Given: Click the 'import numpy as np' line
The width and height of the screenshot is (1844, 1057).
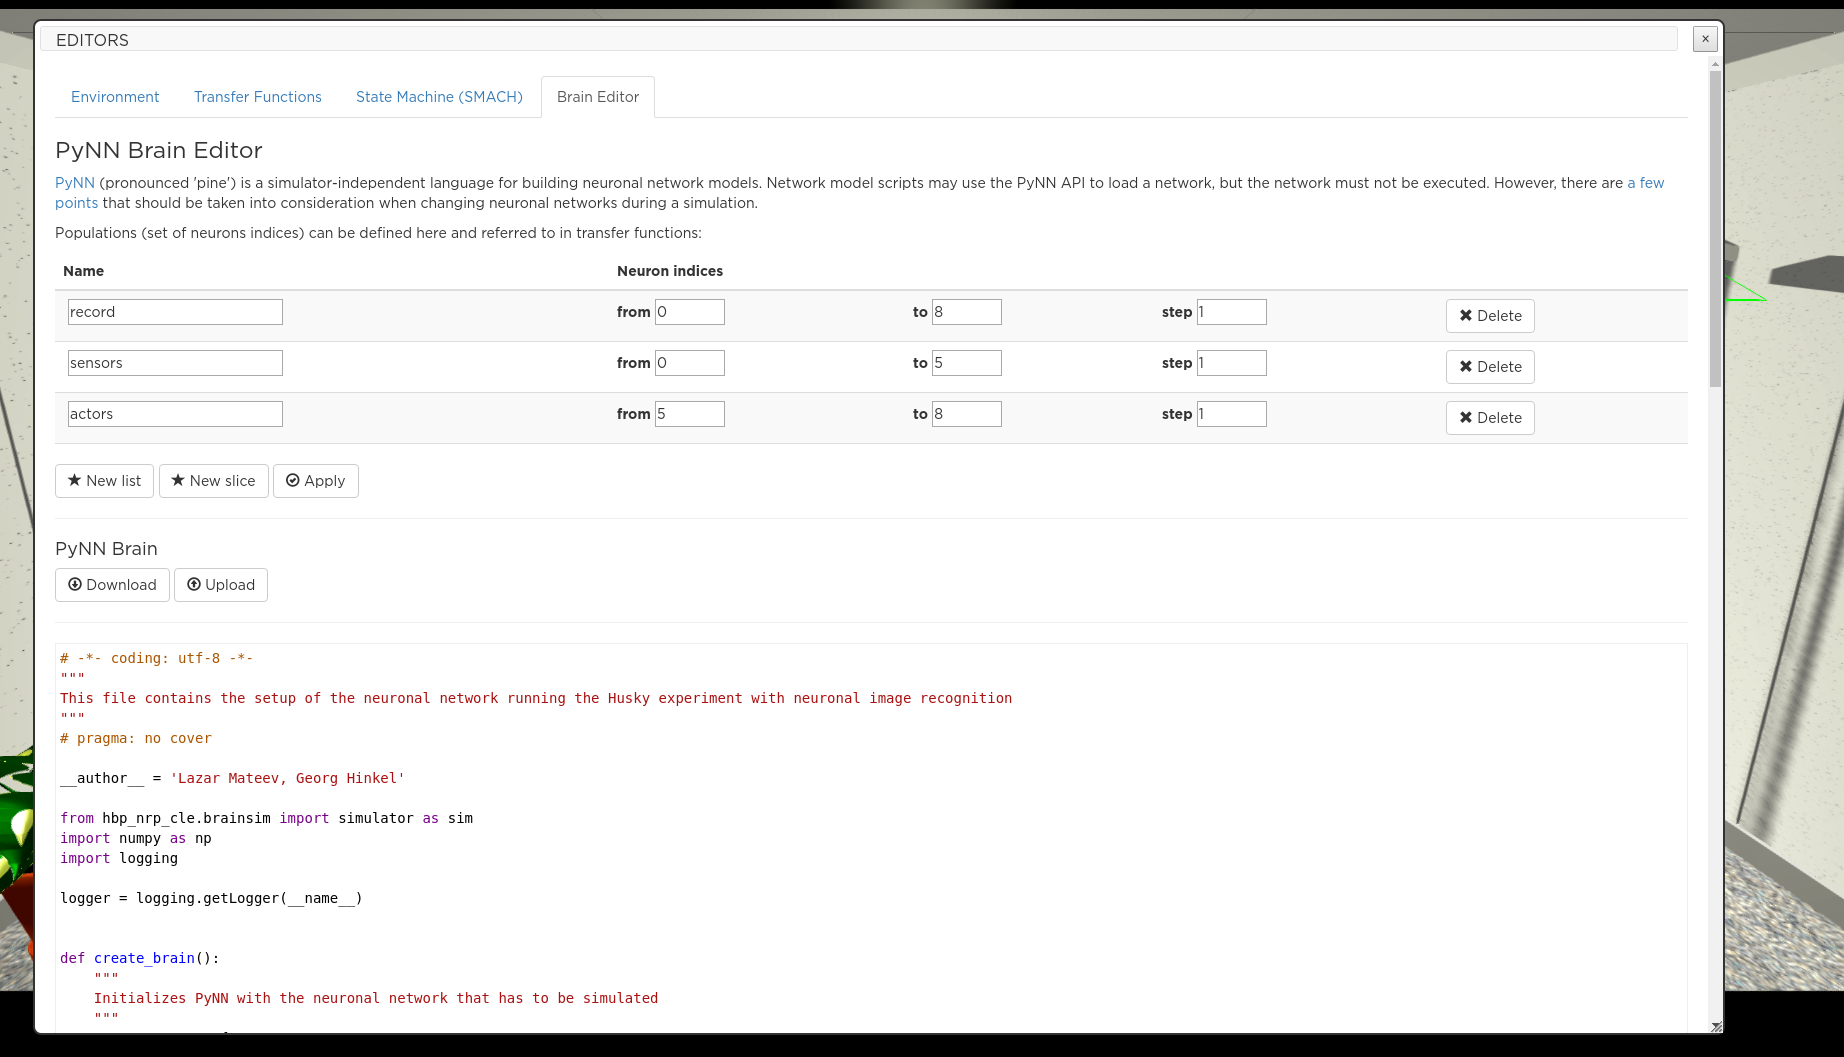Looking at the screenshot, I should click(x=136, y=838).
